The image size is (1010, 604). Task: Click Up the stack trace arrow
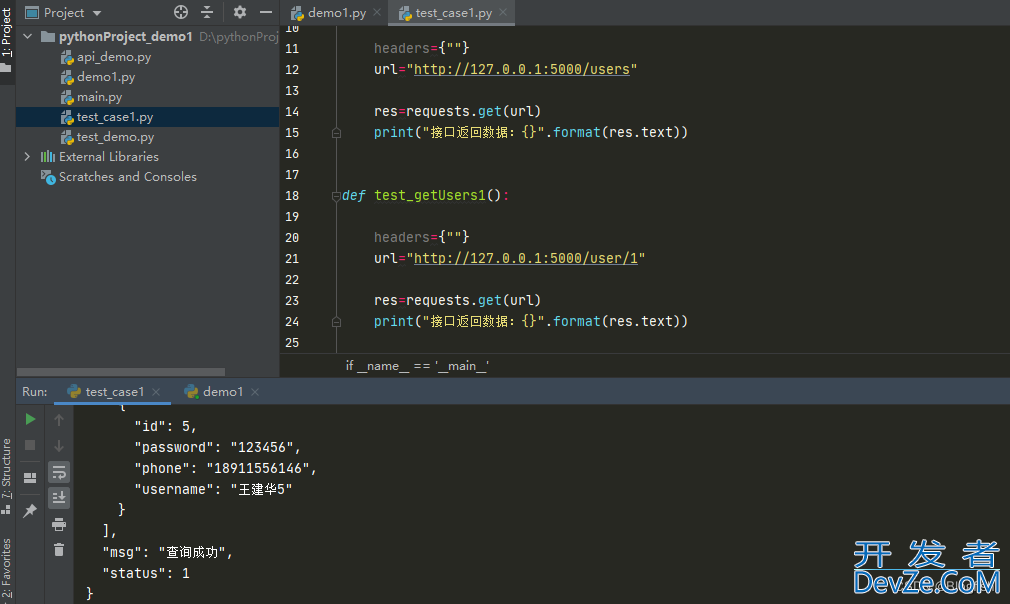coord(59,420)
